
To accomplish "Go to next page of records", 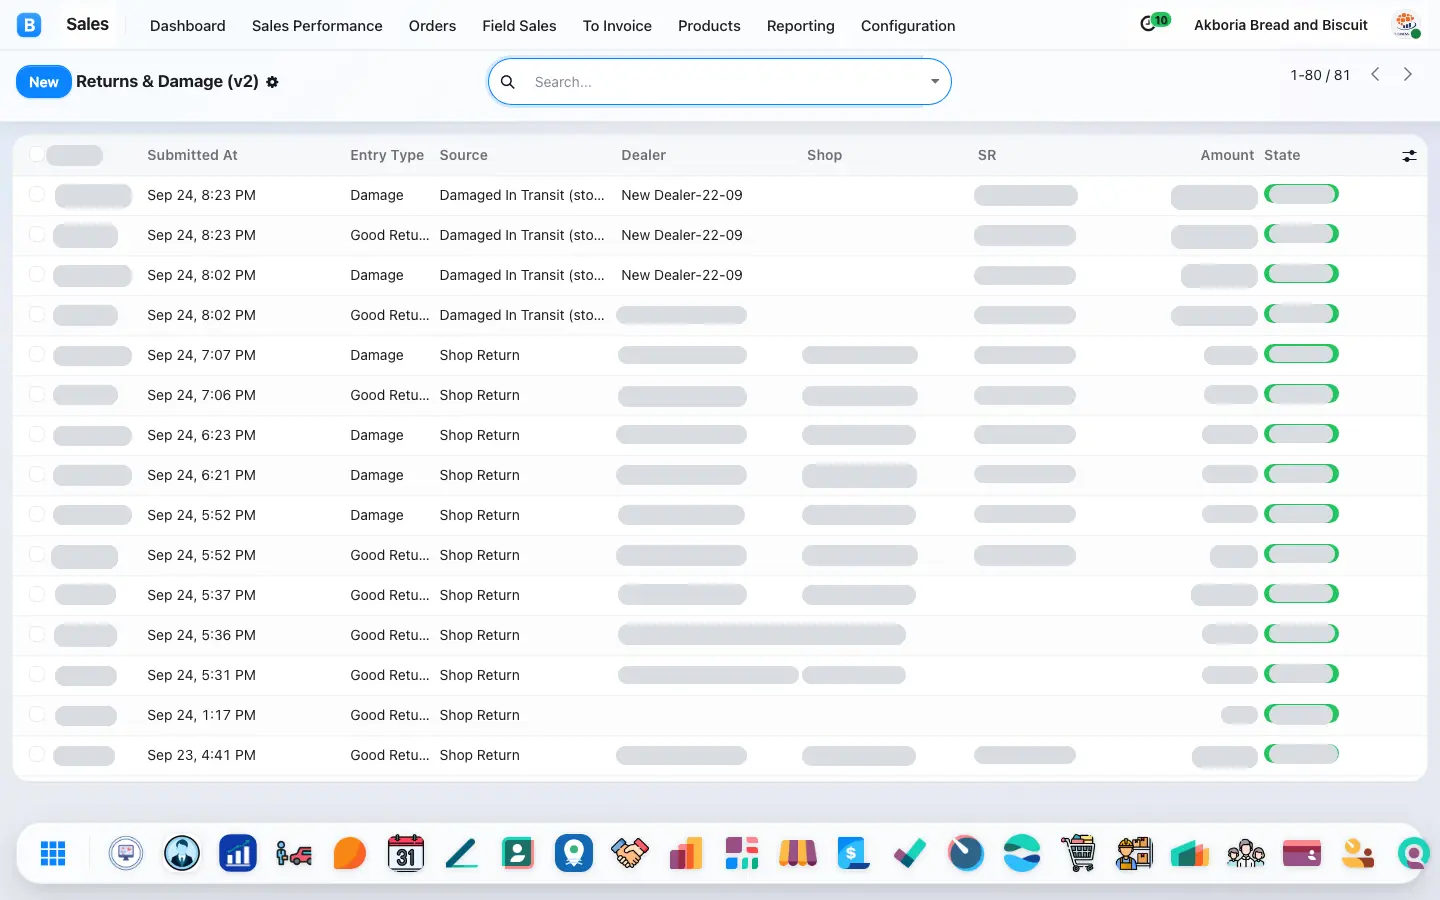I will click(1408, 75).
